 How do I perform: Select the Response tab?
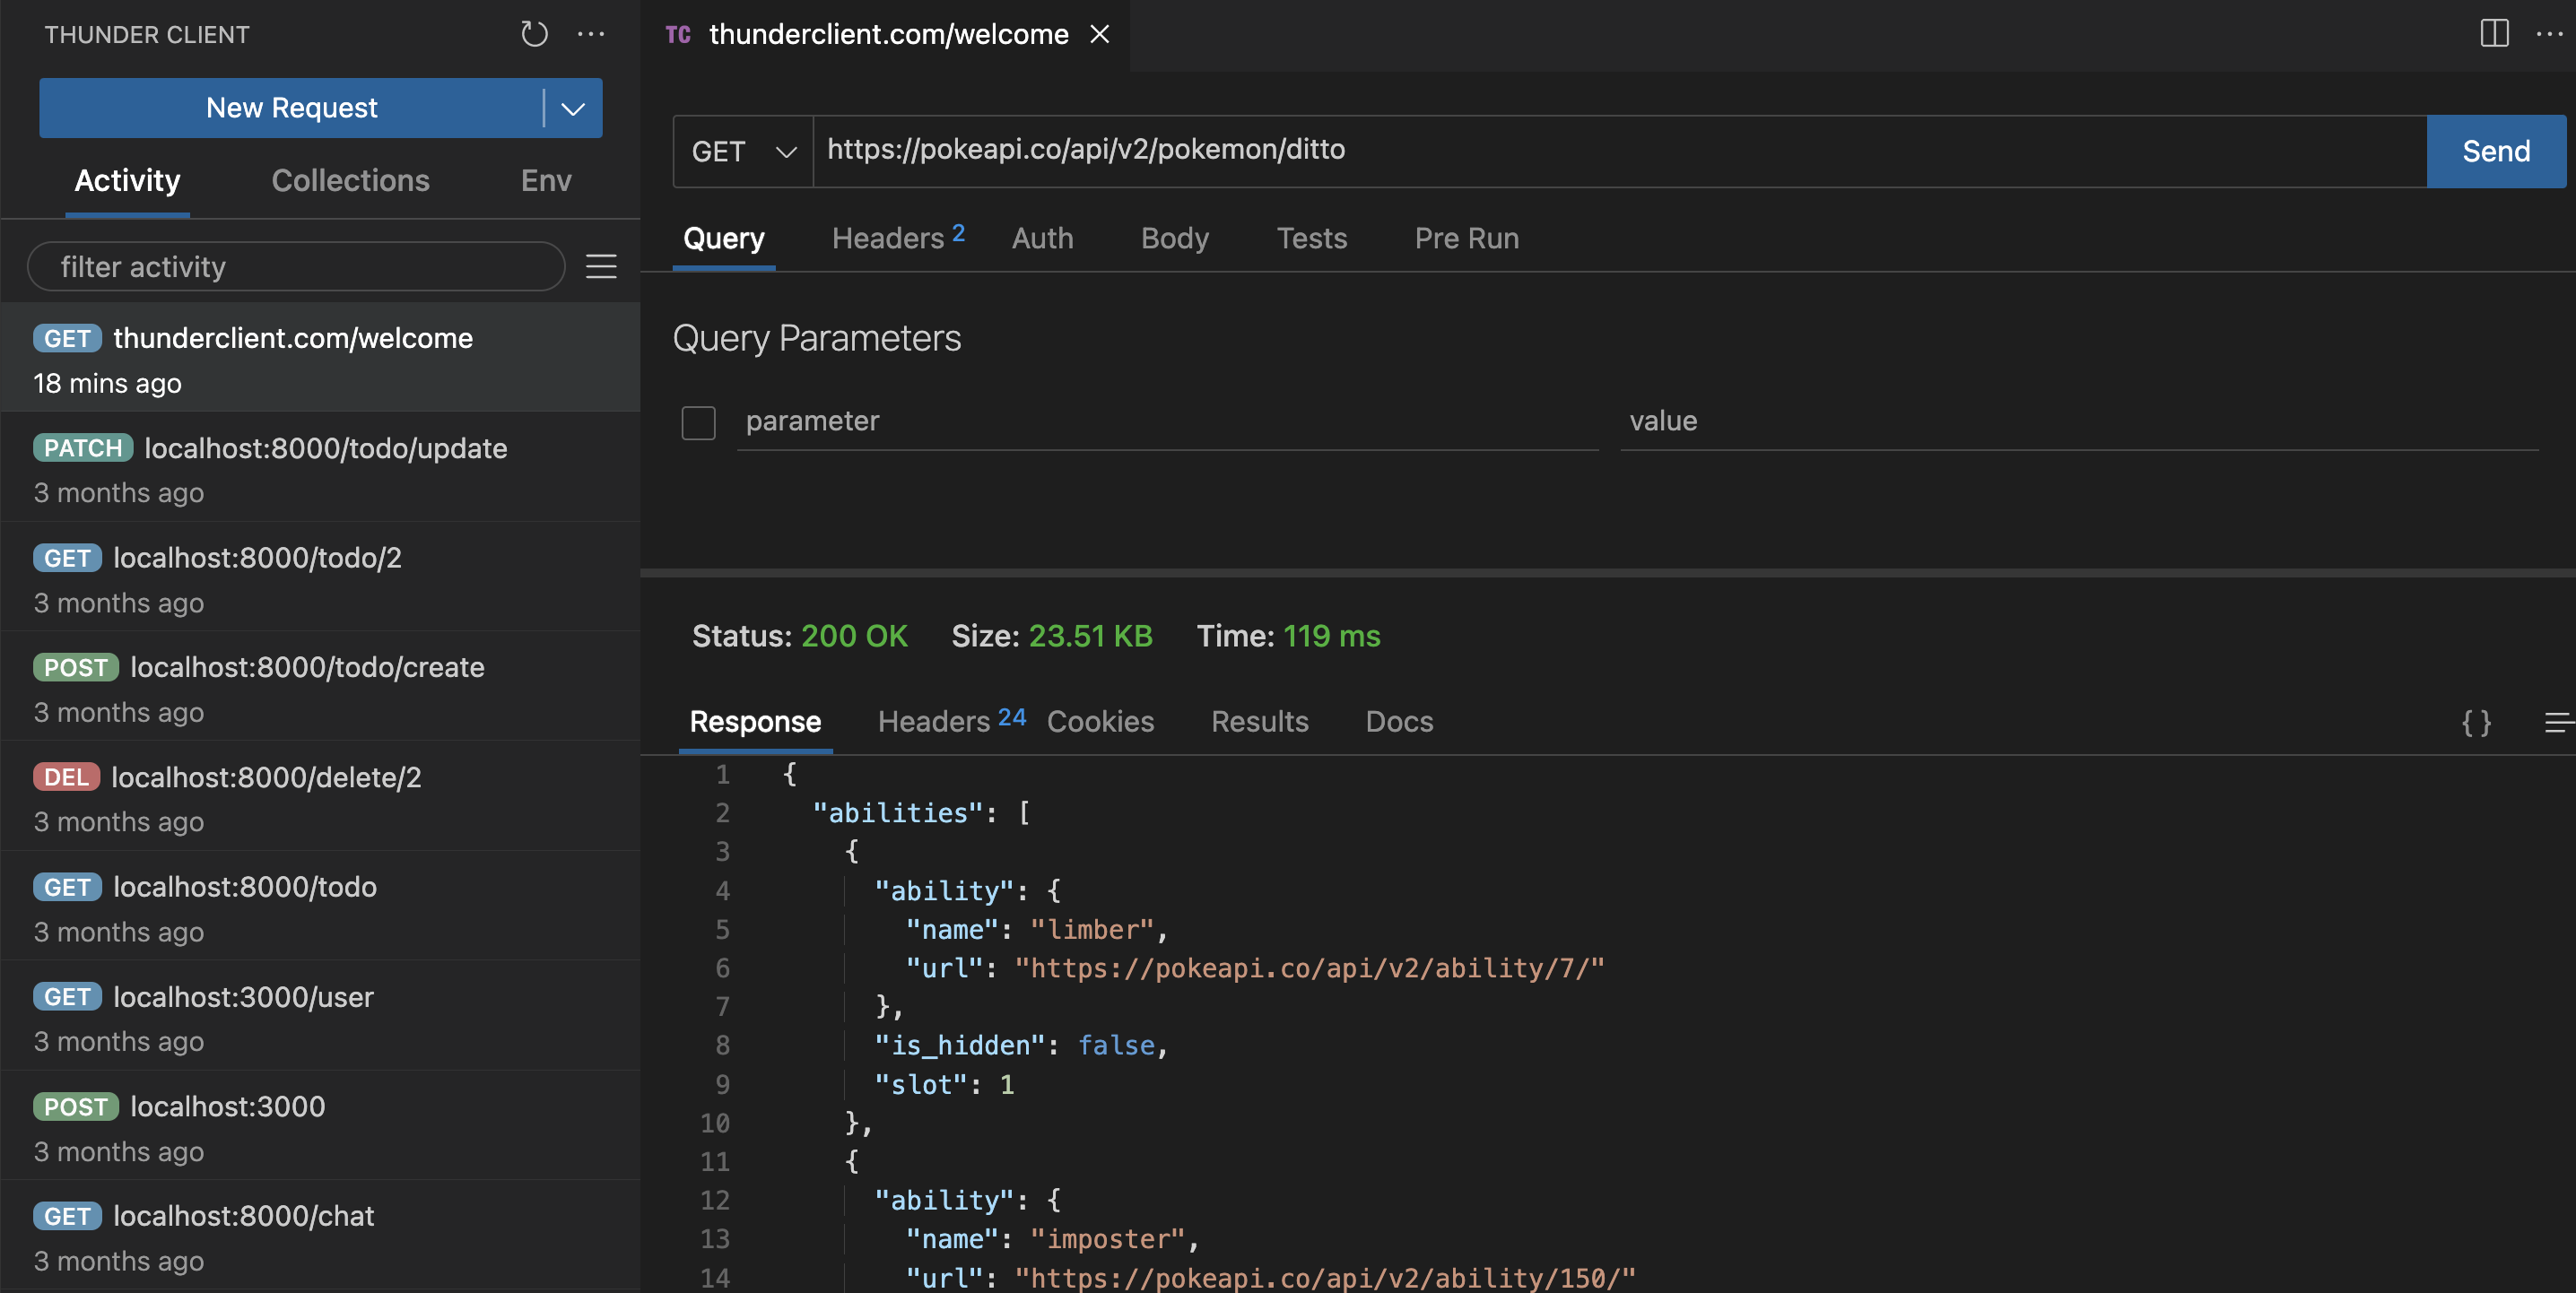(x=755, y=722)
